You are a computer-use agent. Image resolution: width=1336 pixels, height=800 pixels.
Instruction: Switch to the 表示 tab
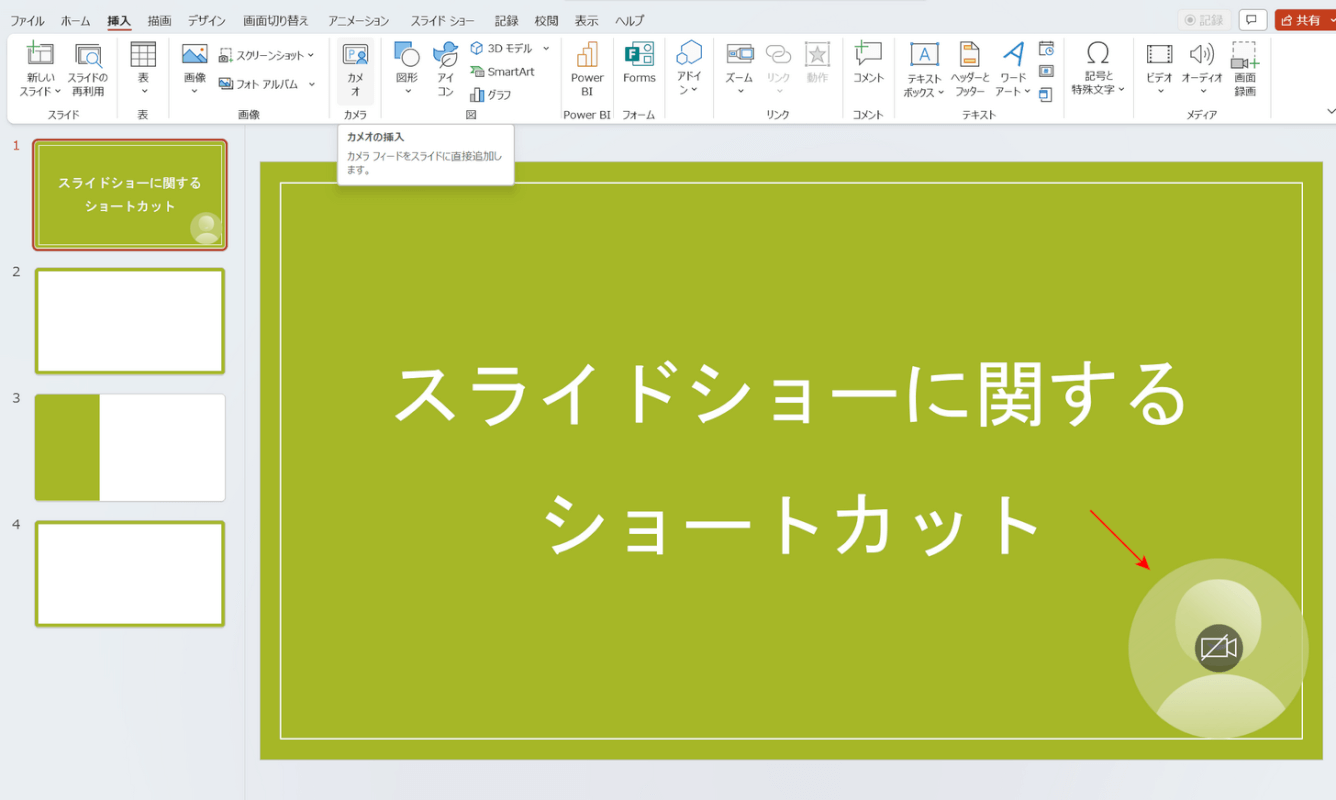click(586, 21)
